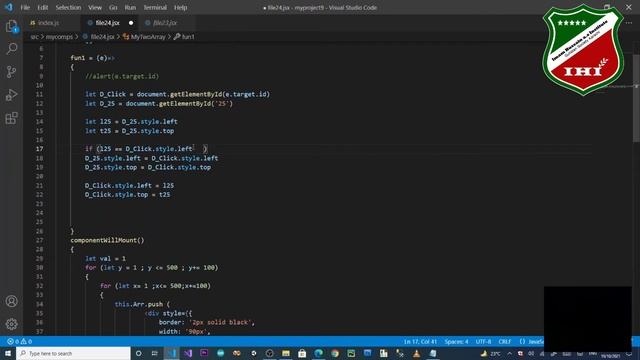Open the Search view in the activity bar
The width and height of the screenshot is (640, 360).
11,49
